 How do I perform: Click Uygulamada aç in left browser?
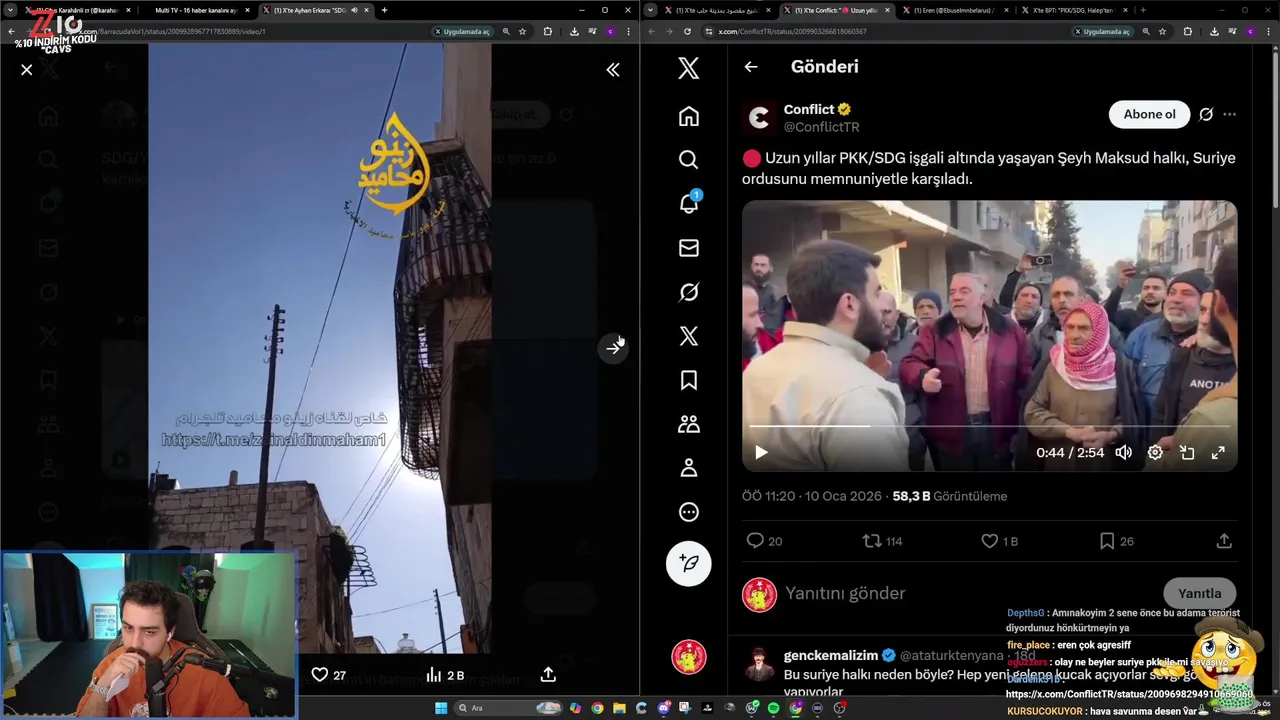(462, 31)
